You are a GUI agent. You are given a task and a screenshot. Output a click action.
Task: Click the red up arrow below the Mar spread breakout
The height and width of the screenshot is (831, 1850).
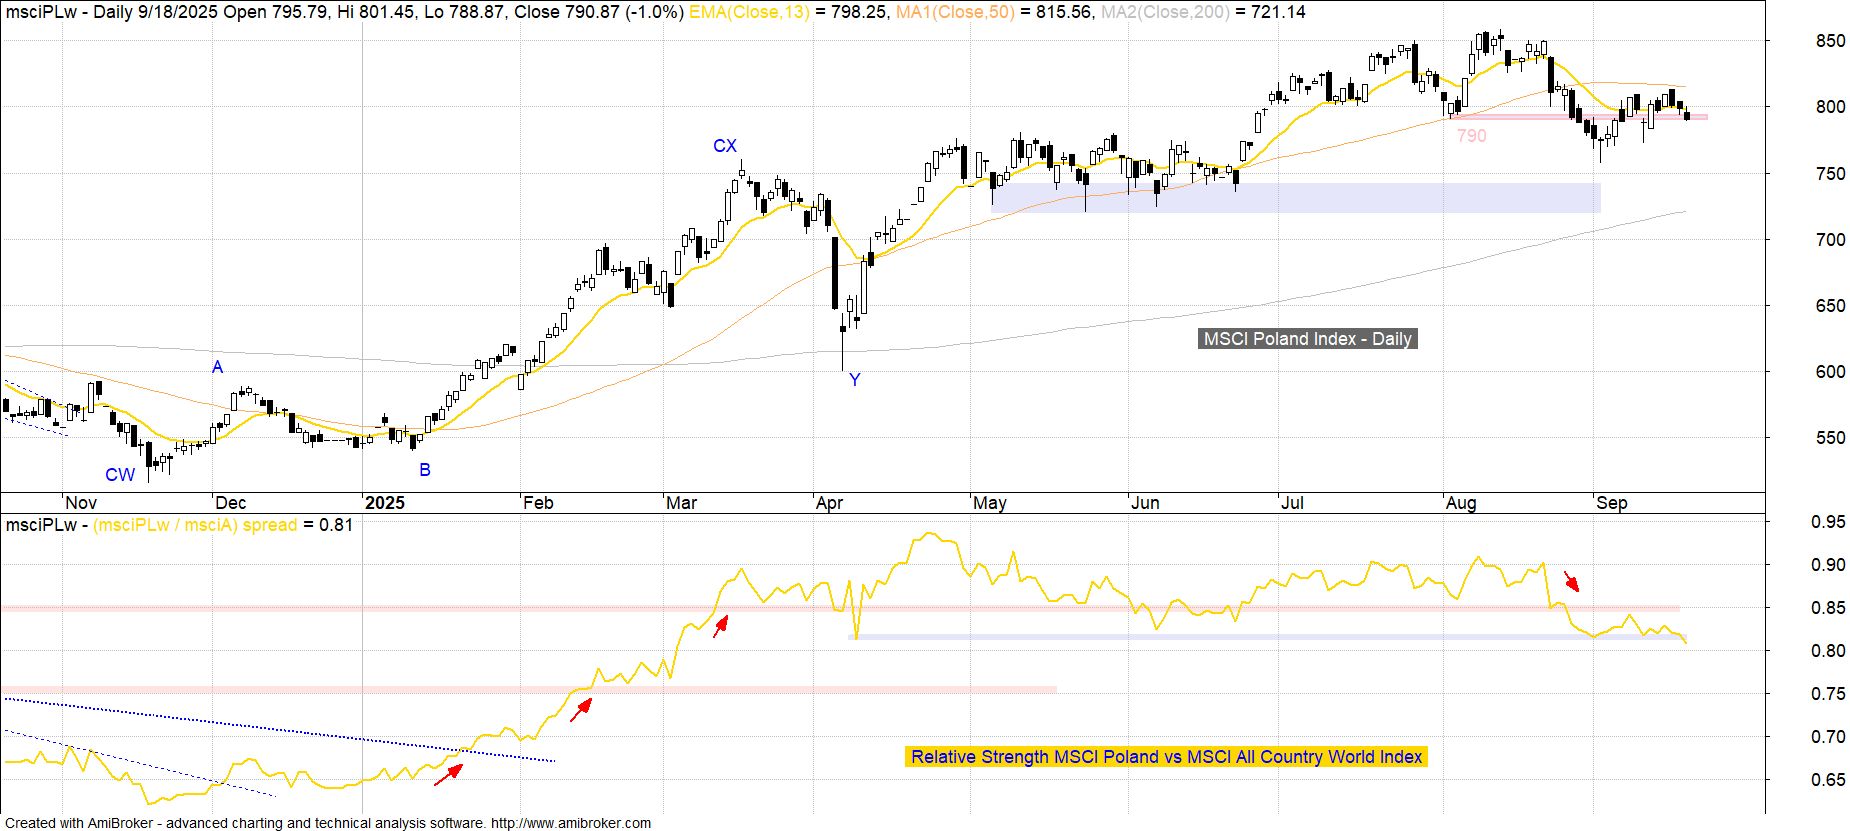tap(720, 626)
